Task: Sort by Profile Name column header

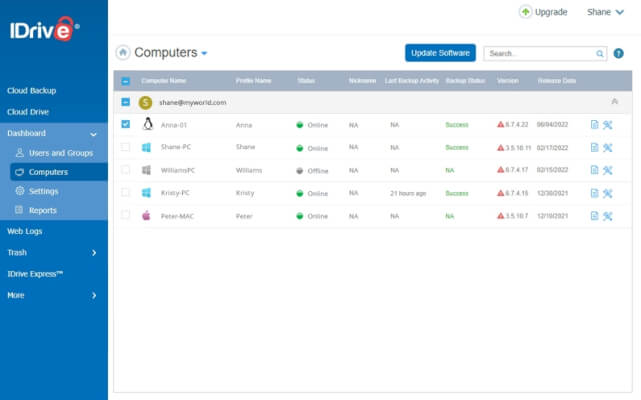Action: coord(253,81)
